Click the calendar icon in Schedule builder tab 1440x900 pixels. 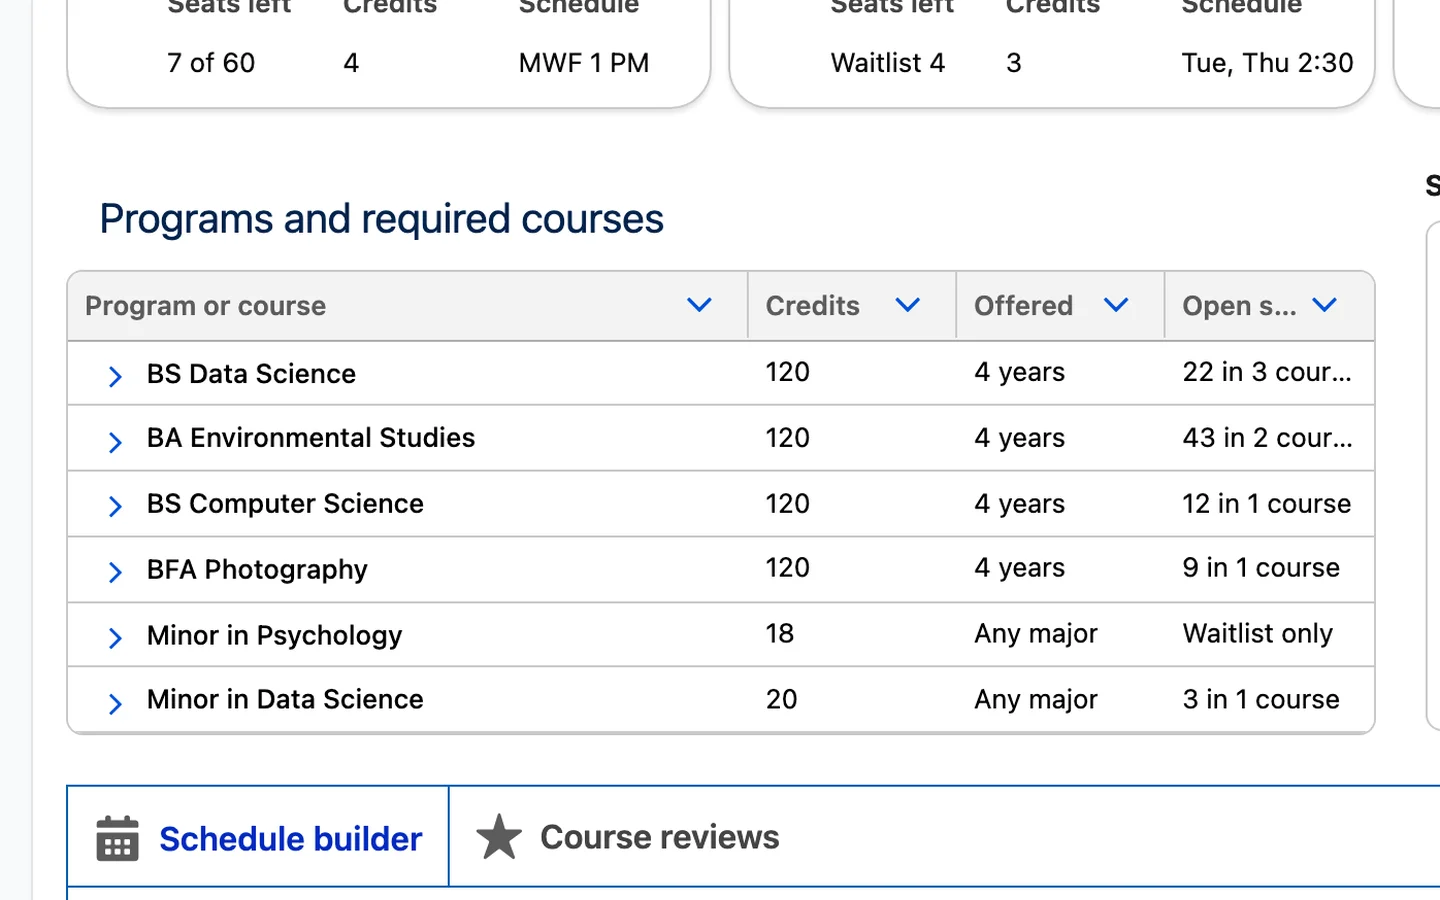(117, 838)
